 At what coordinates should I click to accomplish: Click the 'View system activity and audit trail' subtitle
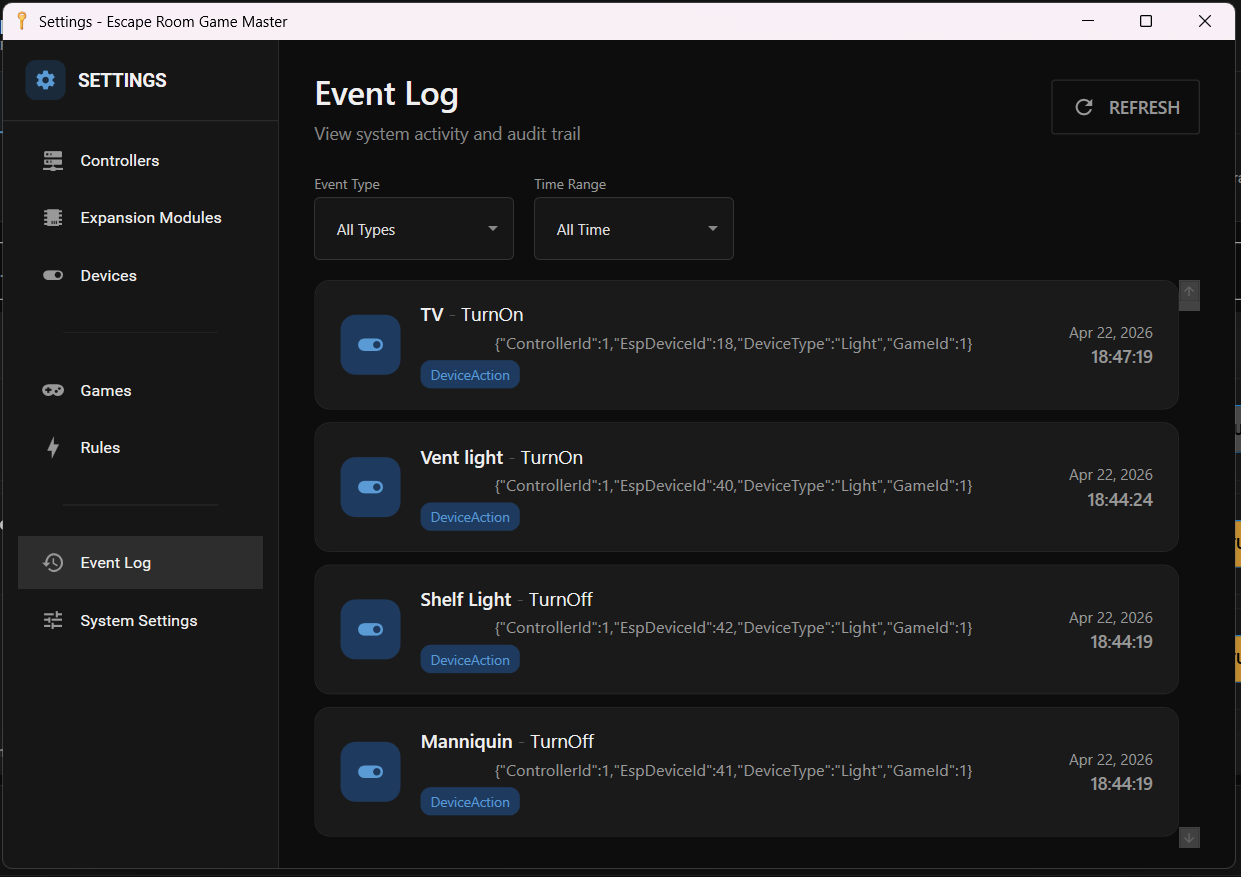[447, 134]
